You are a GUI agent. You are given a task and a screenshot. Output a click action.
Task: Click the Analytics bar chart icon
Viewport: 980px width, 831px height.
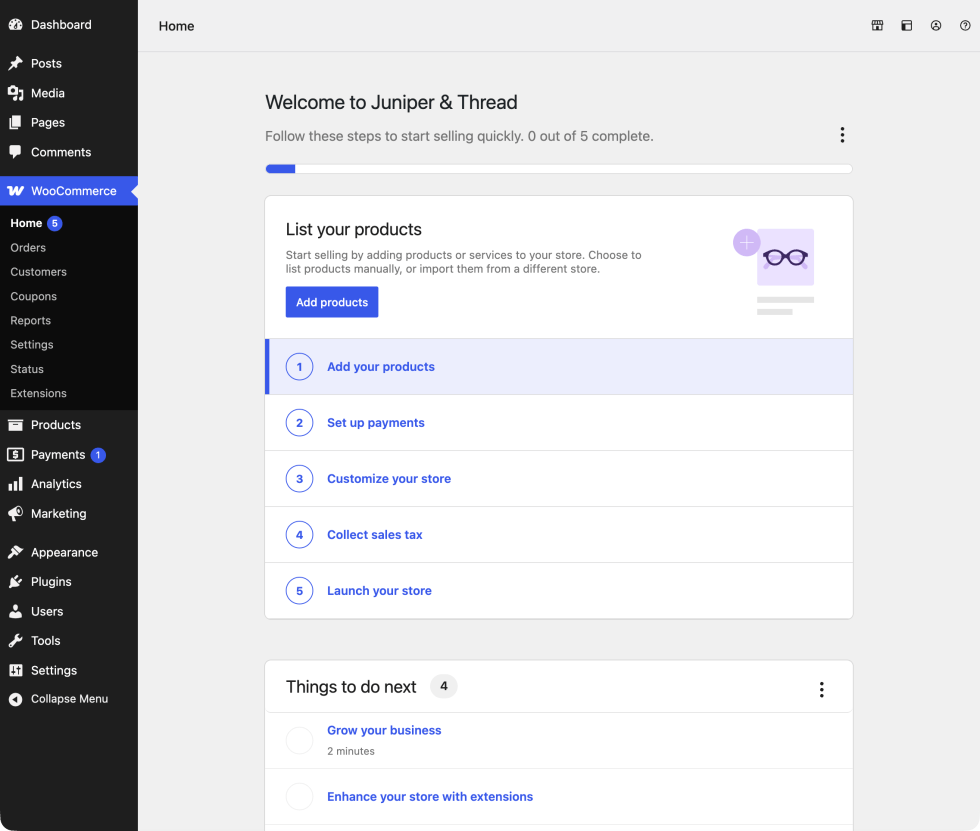click(x=16, y=484)
